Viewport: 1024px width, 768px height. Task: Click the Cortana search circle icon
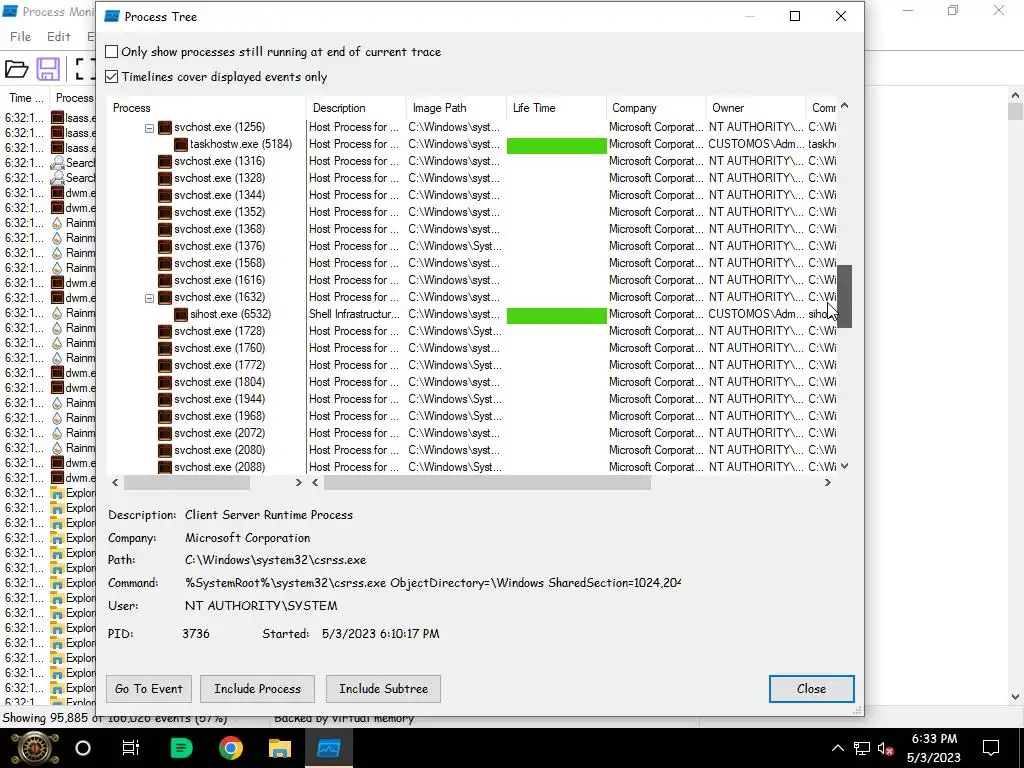click(83, 748)
